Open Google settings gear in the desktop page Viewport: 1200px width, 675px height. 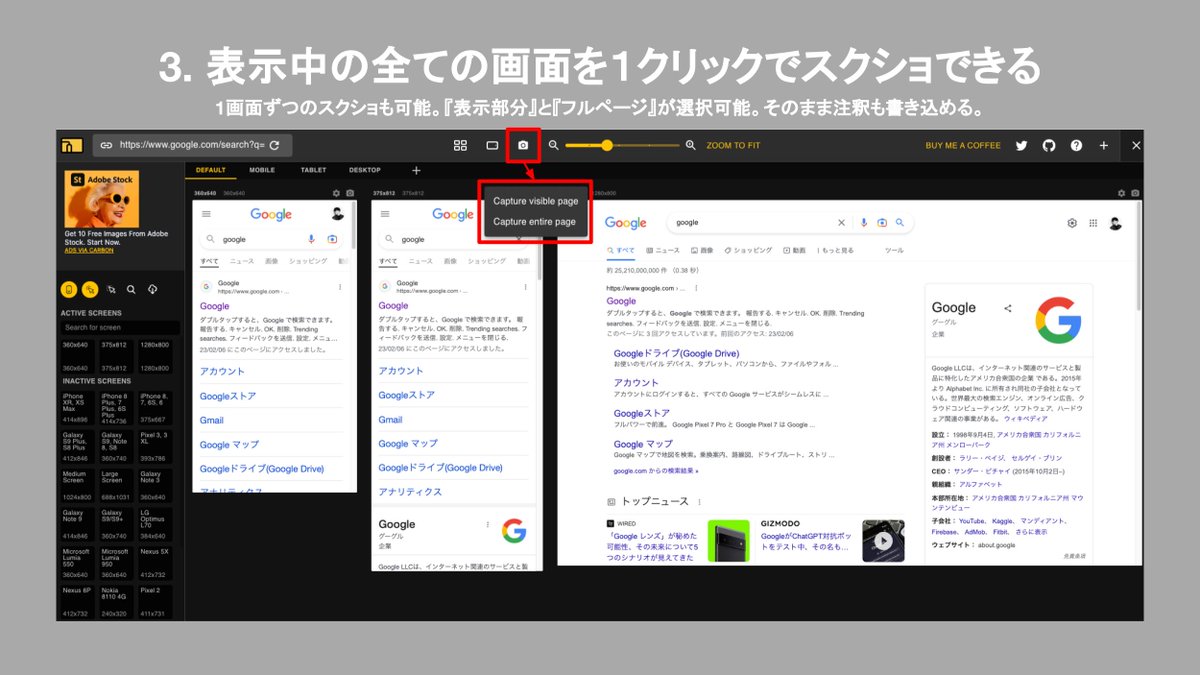1072,223
